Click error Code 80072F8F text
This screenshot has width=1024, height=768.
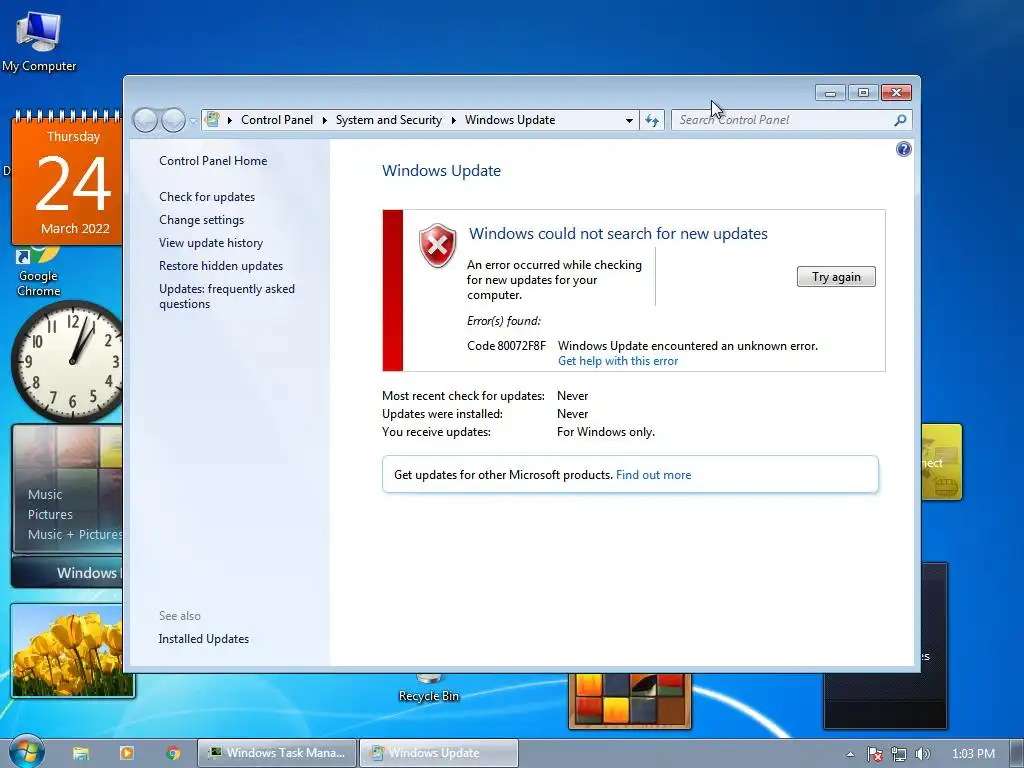(506, 345)
